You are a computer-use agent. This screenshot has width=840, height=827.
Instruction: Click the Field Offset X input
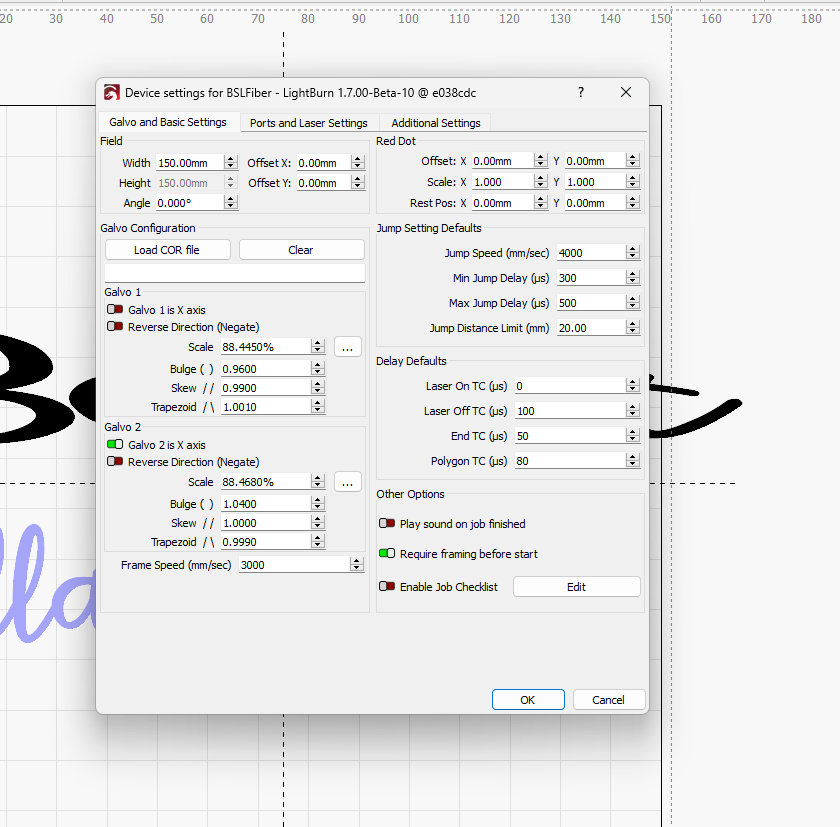[324, 163]
